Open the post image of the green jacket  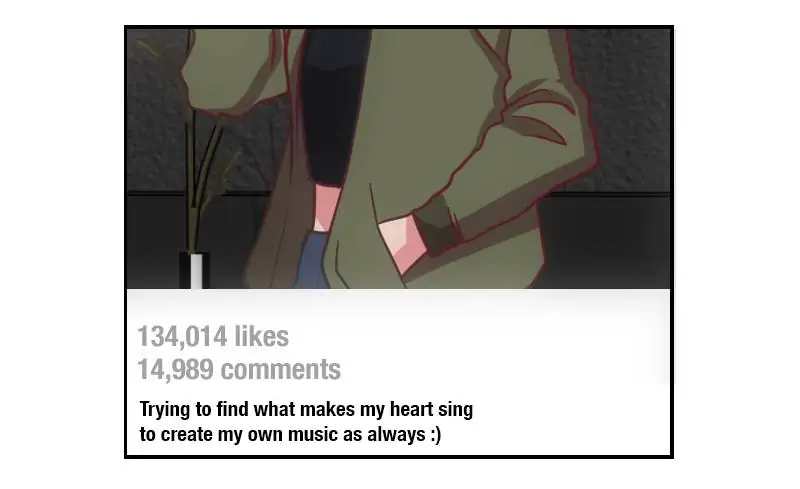pyautogui.click(x=398, y=159)
